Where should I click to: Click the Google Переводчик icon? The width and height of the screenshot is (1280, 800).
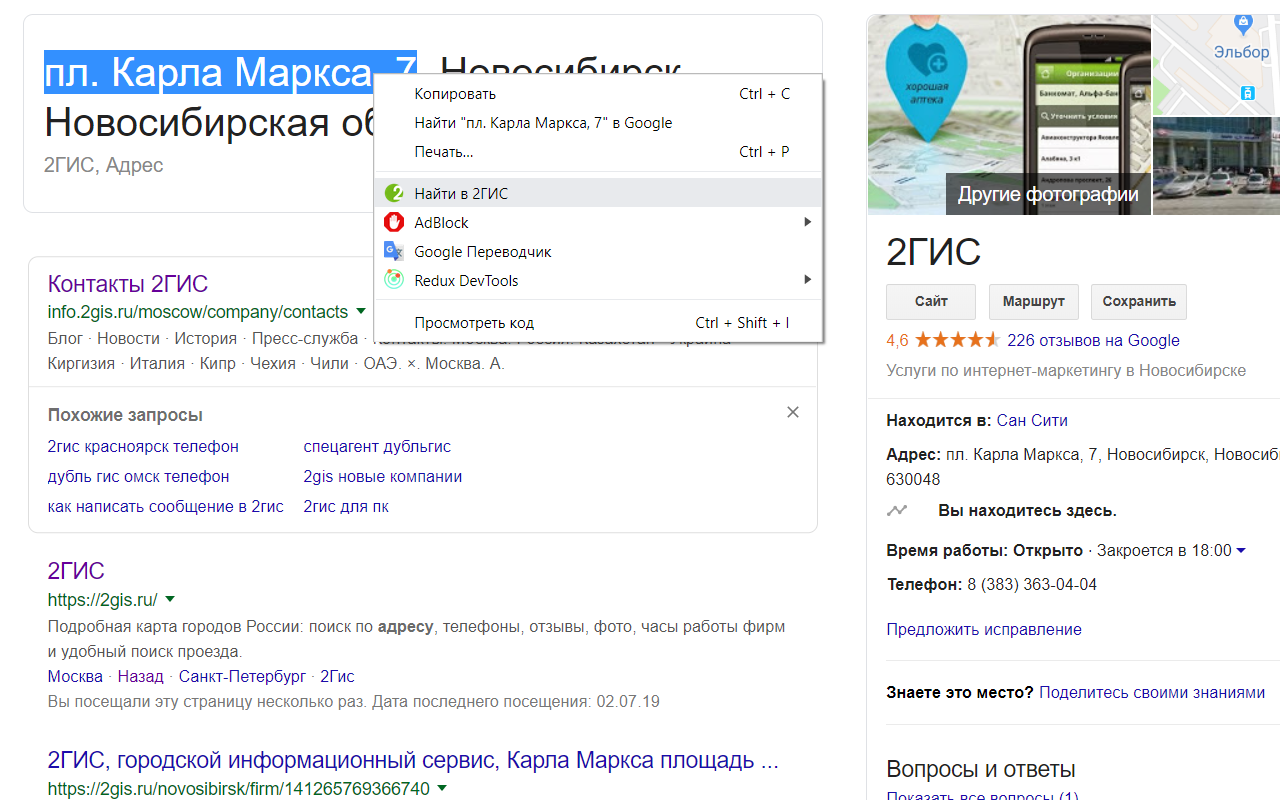394,251
